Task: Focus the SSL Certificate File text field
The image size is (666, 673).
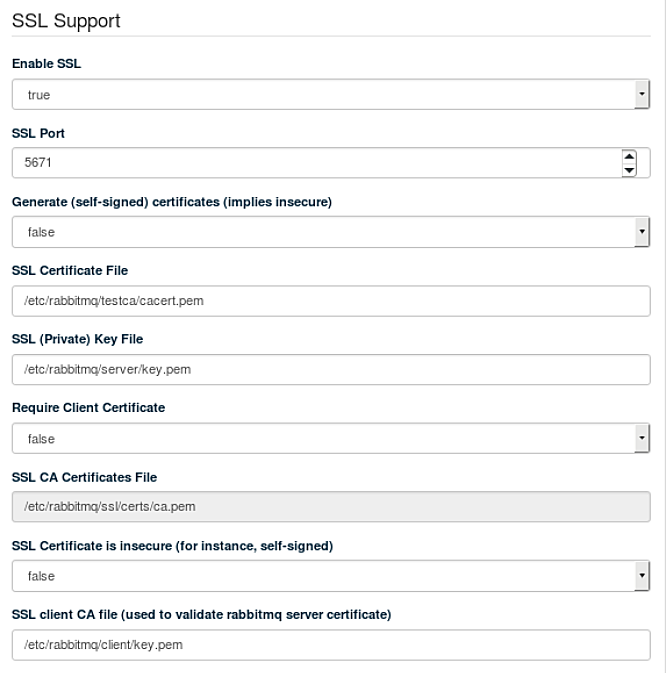Action: point(330,301)
